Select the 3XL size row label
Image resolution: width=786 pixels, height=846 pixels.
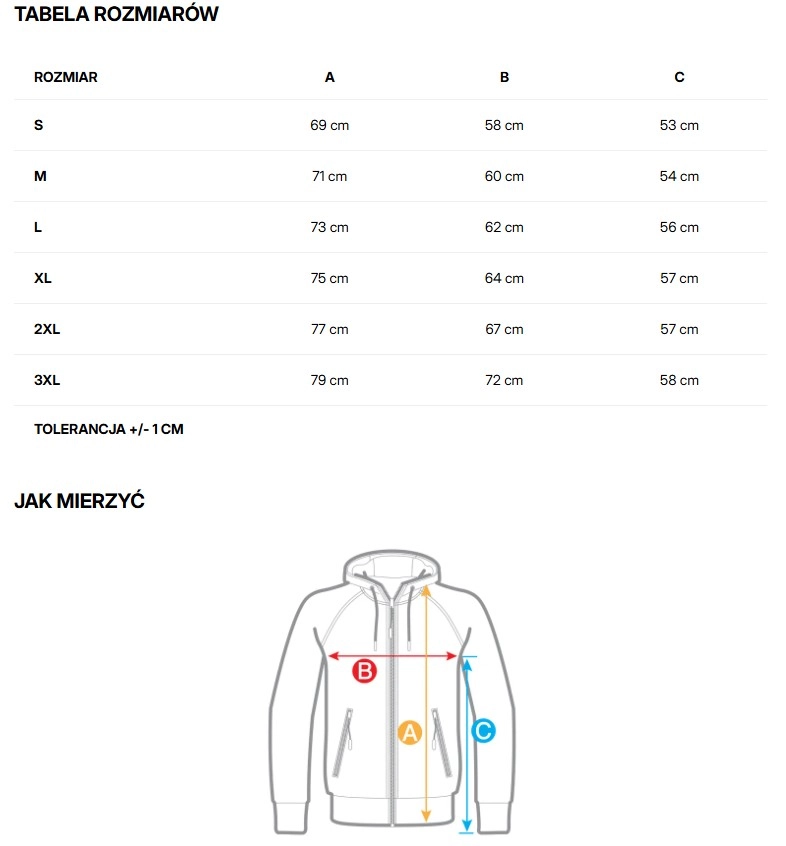47,380
